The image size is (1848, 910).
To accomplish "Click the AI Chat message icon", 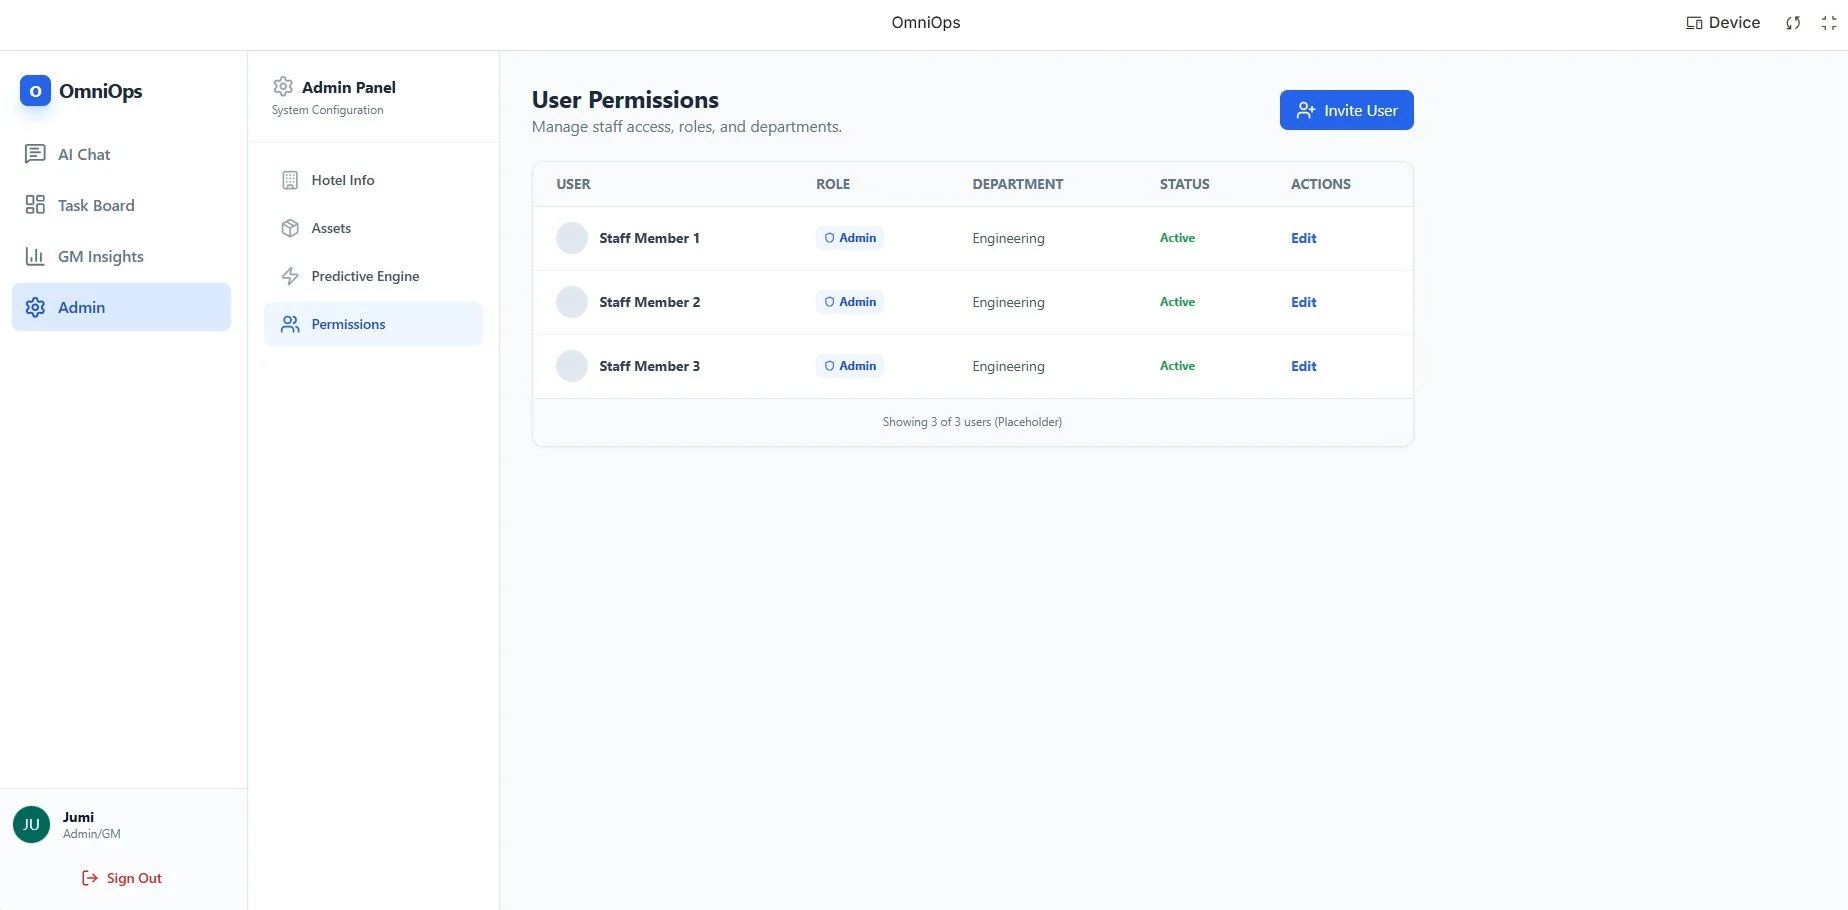I will coord(35,154).
